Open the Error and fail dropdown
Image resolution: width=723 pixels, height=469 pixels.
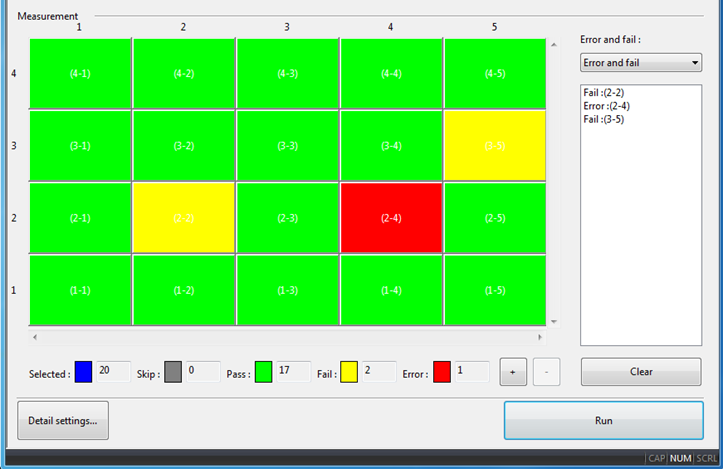641,63
